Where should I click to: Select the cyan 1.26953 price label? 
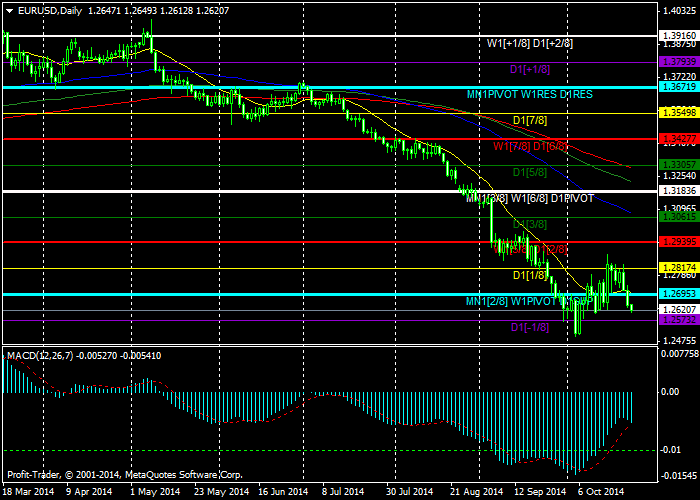[679, 294]
